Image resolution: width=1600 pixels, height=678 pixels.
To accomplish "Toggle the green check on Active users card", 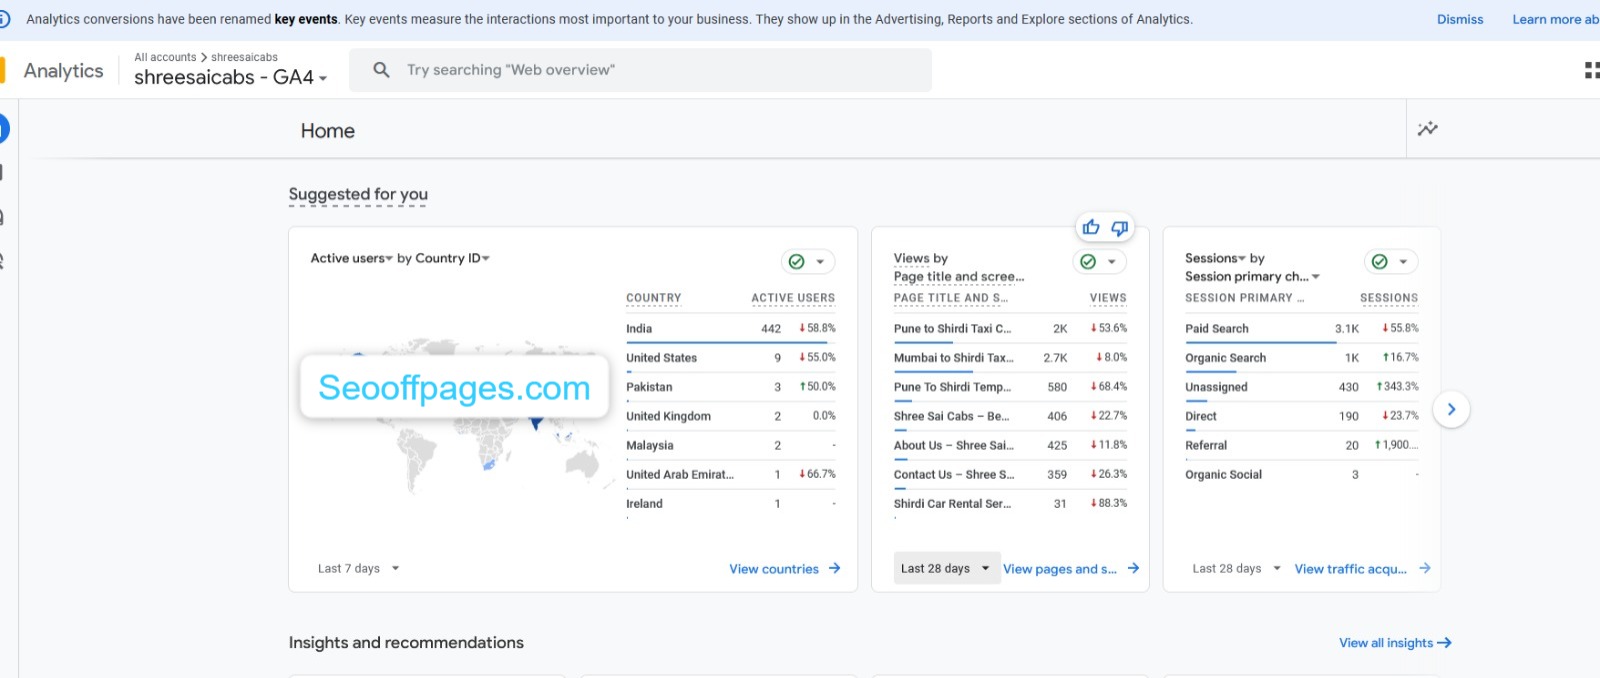I will 797,262.
